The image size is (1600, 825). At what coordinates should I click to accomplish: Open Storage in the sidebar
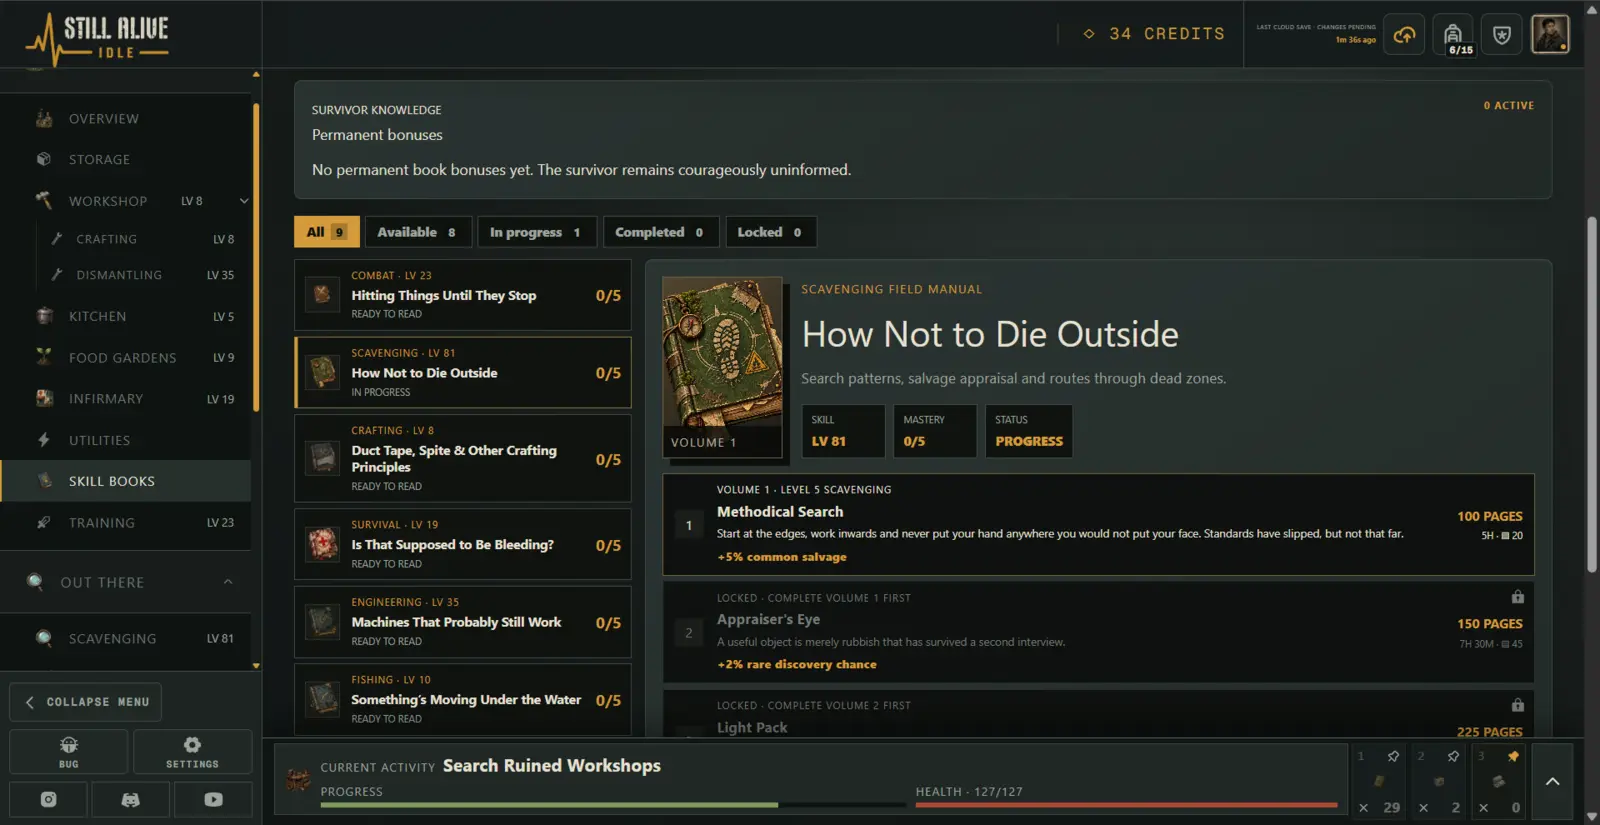(126, 160)
